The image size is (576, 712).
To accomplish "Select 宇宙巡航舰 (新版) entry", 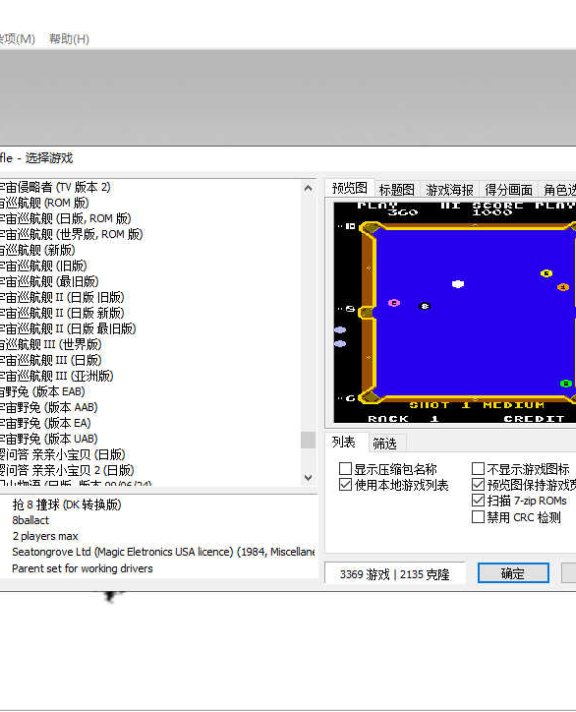I will click(37, 250).
